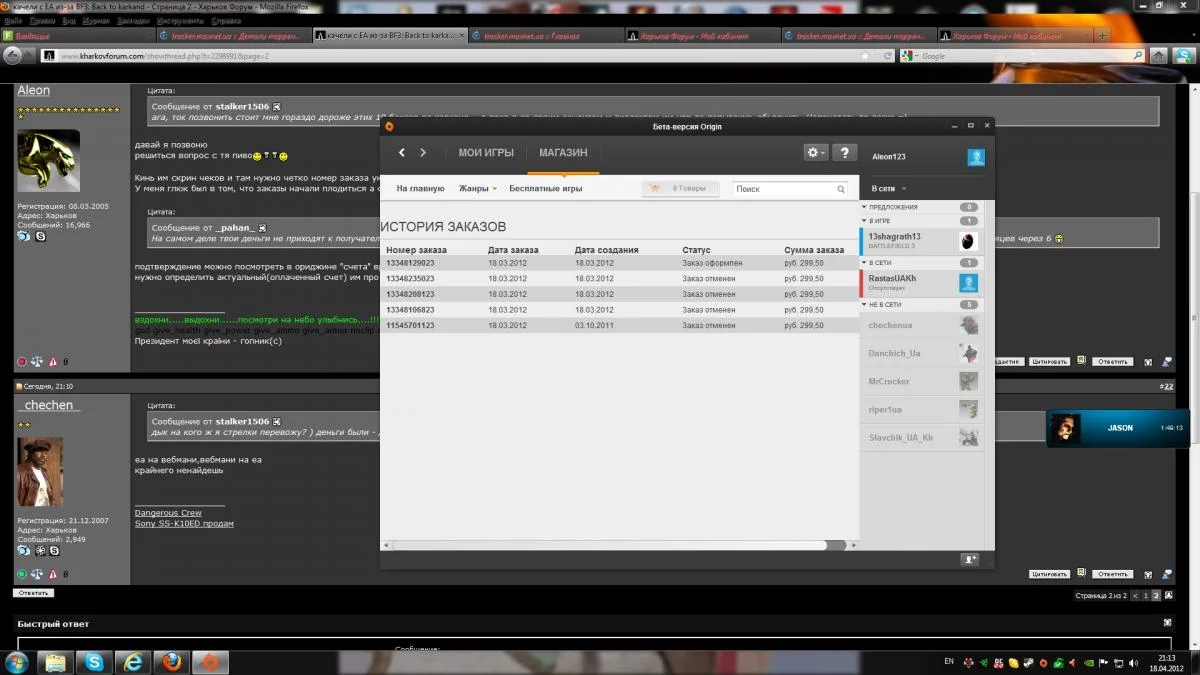This screenshot has height=675, width=1200.
Task: Open the Windows Start menu
Action: pyautogui.click(x=17, y=662)
